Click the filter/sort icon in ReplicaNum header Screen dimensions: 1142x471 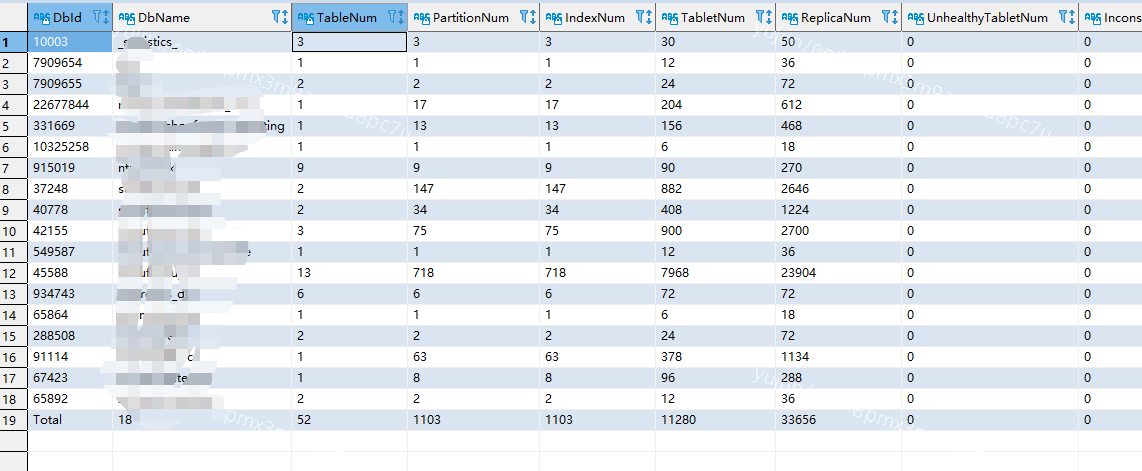click(x=887, y=17)
